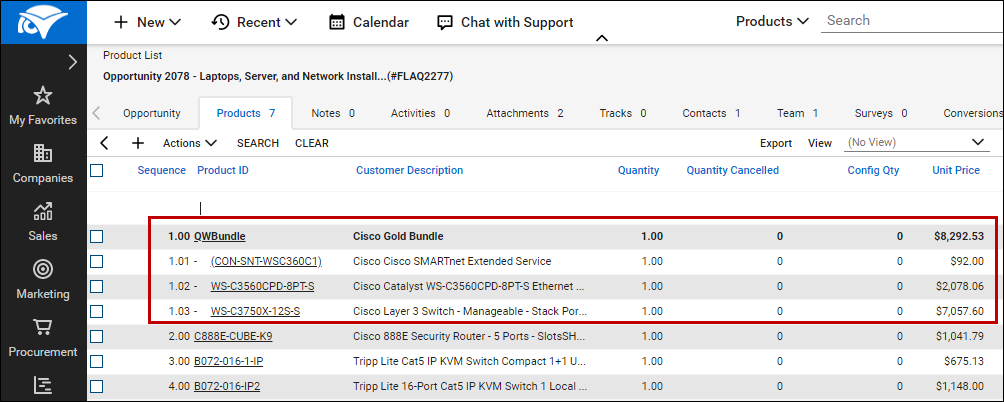Screen dimensions: 1004x402
Task: Click Export
Action: [x=776, y=143]
